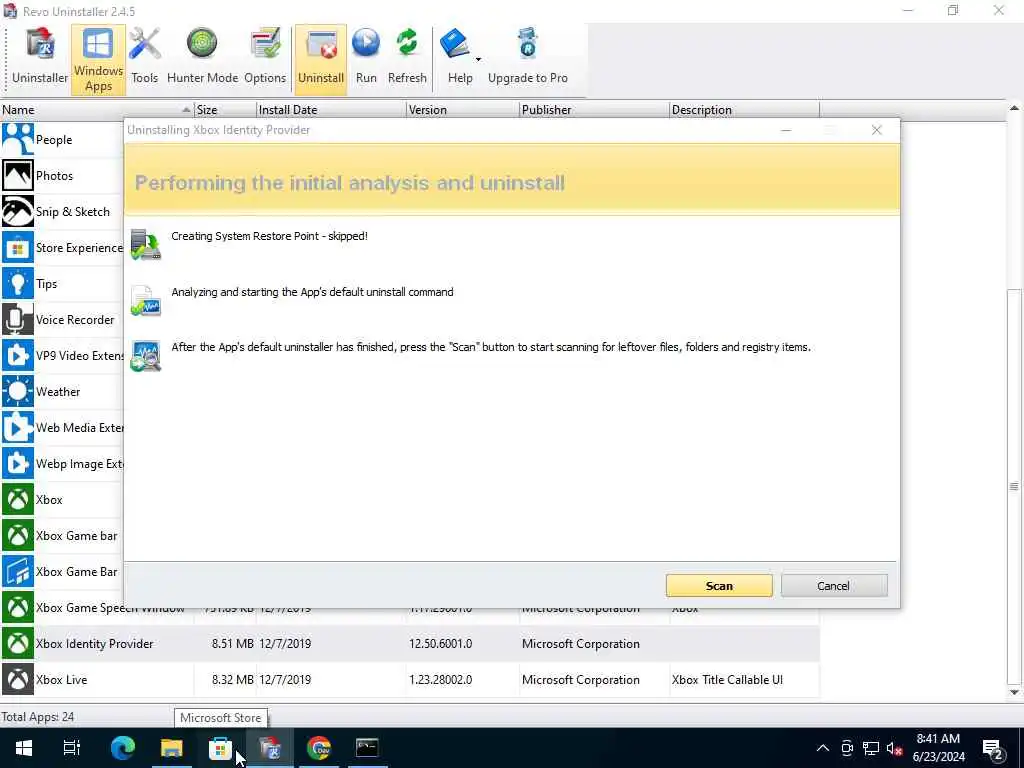
Task: Open Chrome Dev from taskbar
Action: (x=319, y=748)
